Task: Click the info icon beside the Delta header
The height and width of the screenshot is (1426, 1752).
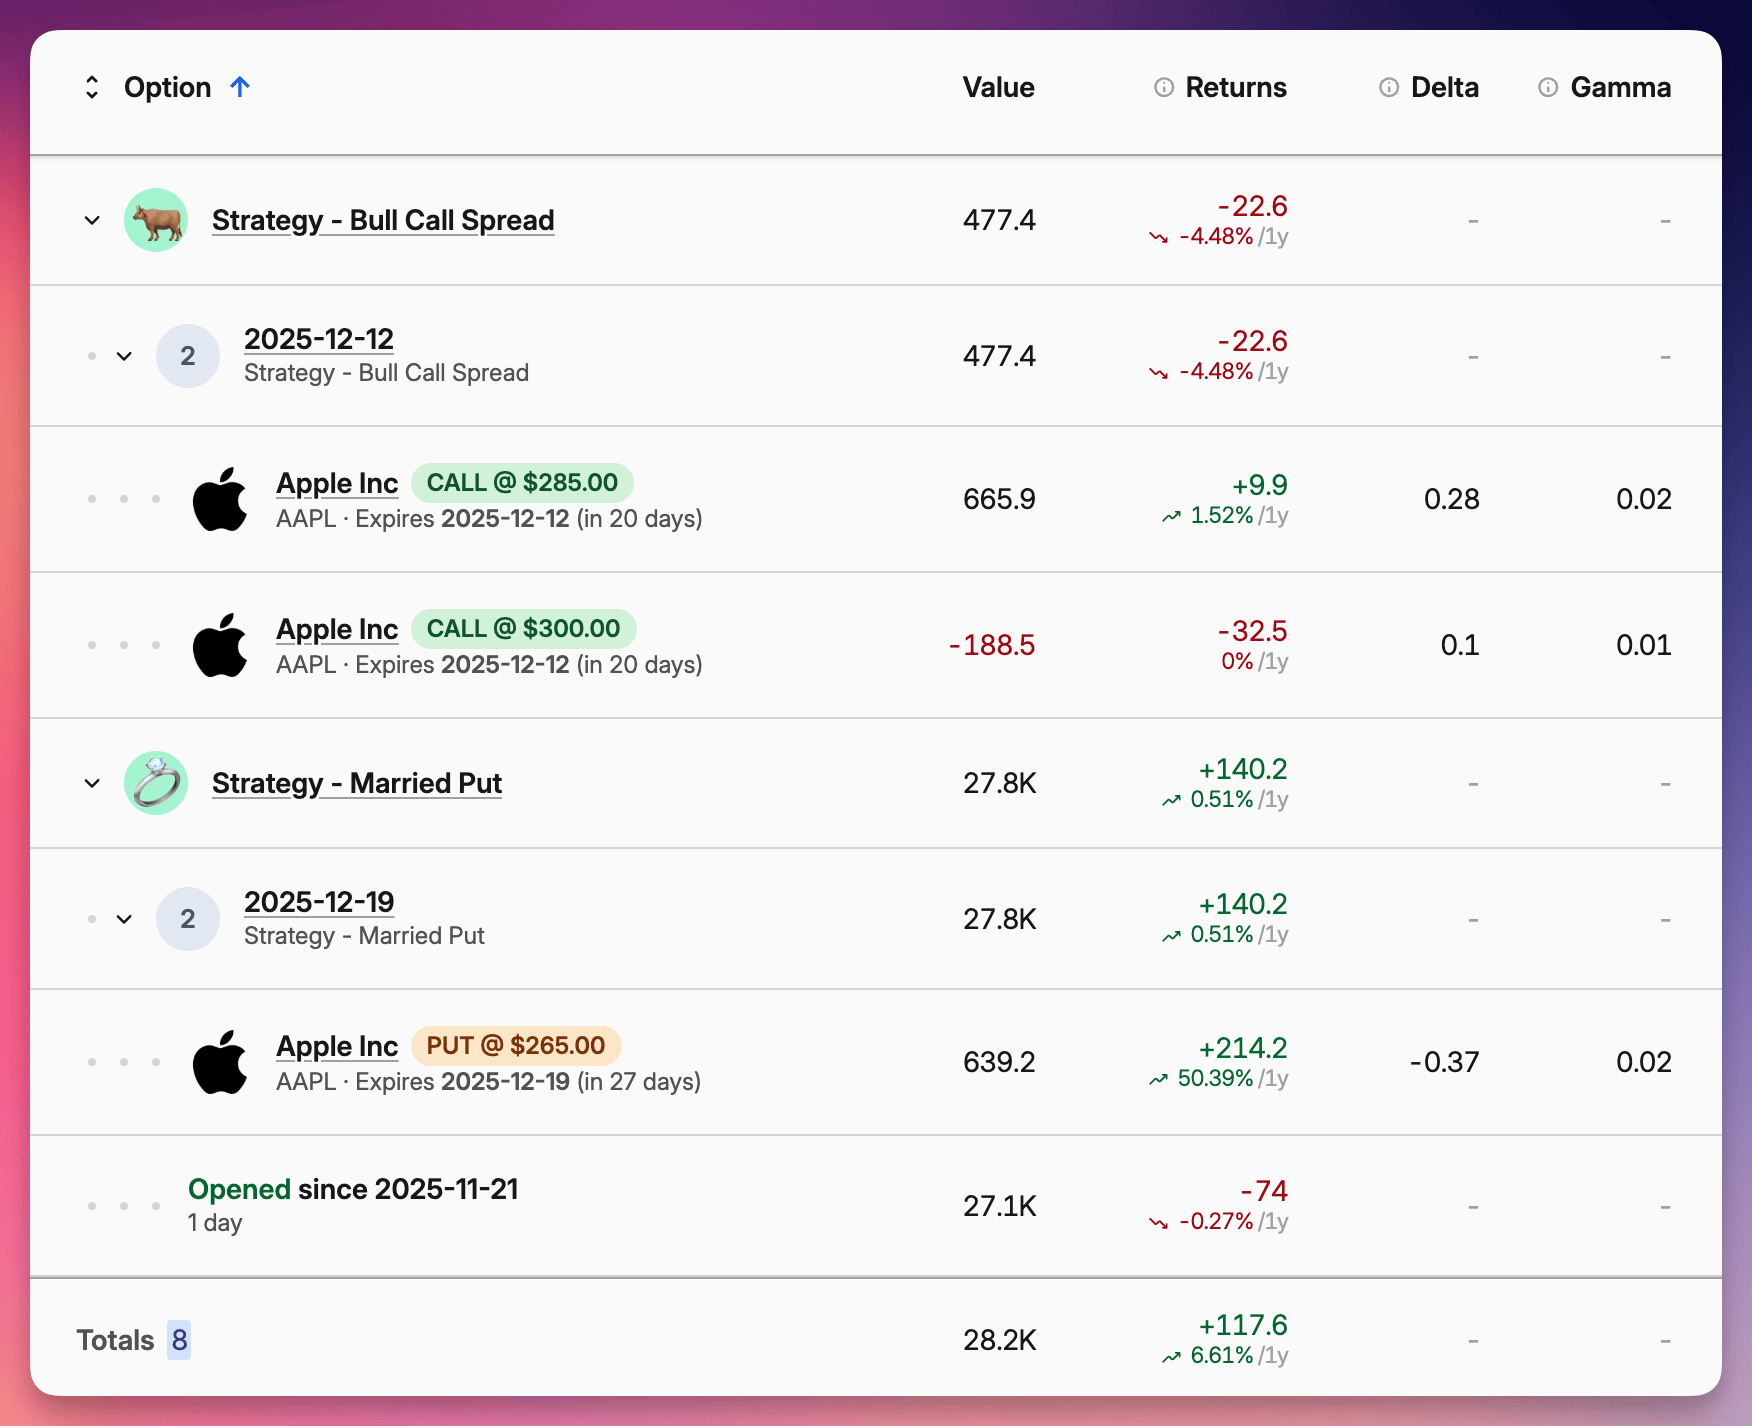Action: pyautogui.click(x=1388, y=87)
